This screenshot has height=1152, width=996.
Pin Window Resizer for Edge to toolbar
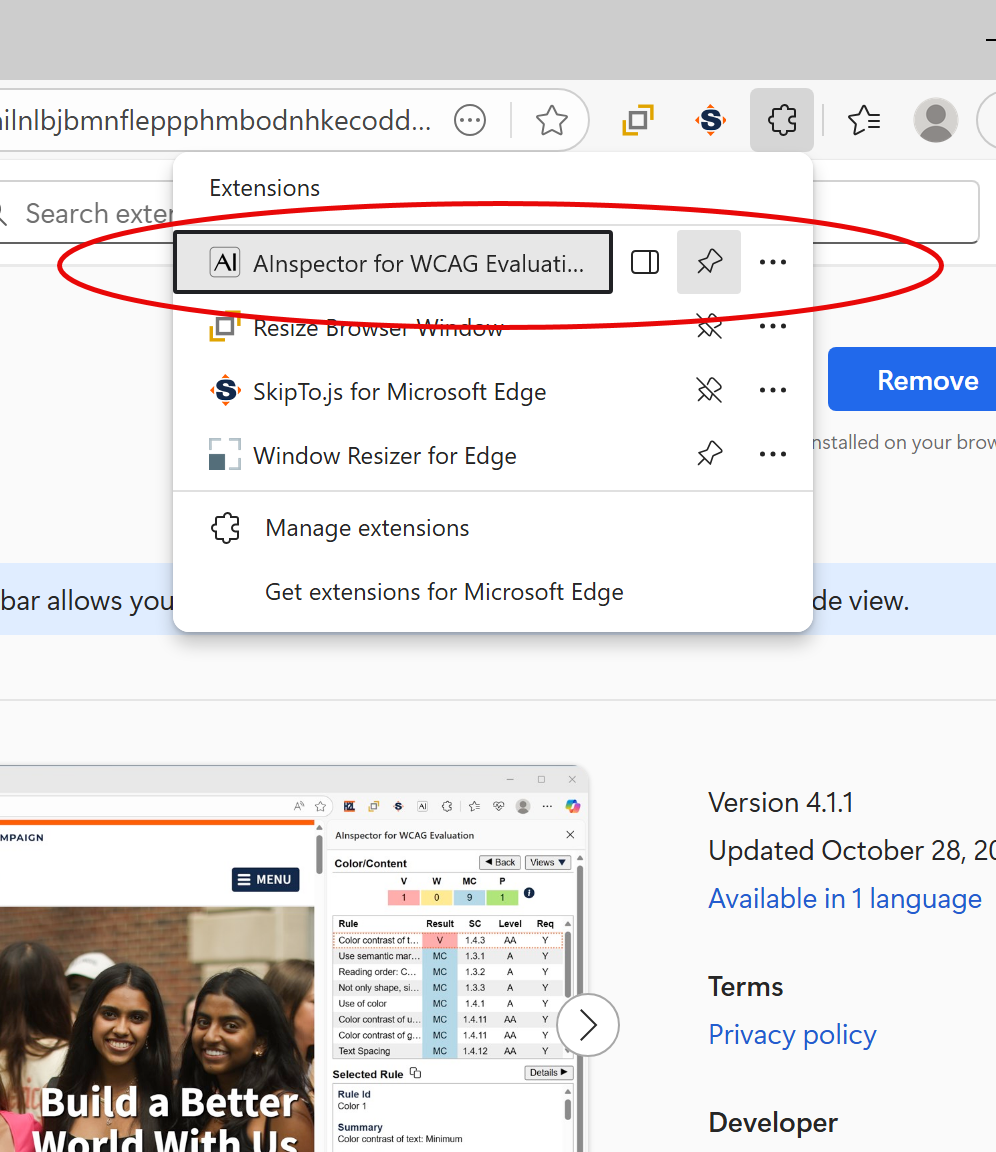coord(709,455)
